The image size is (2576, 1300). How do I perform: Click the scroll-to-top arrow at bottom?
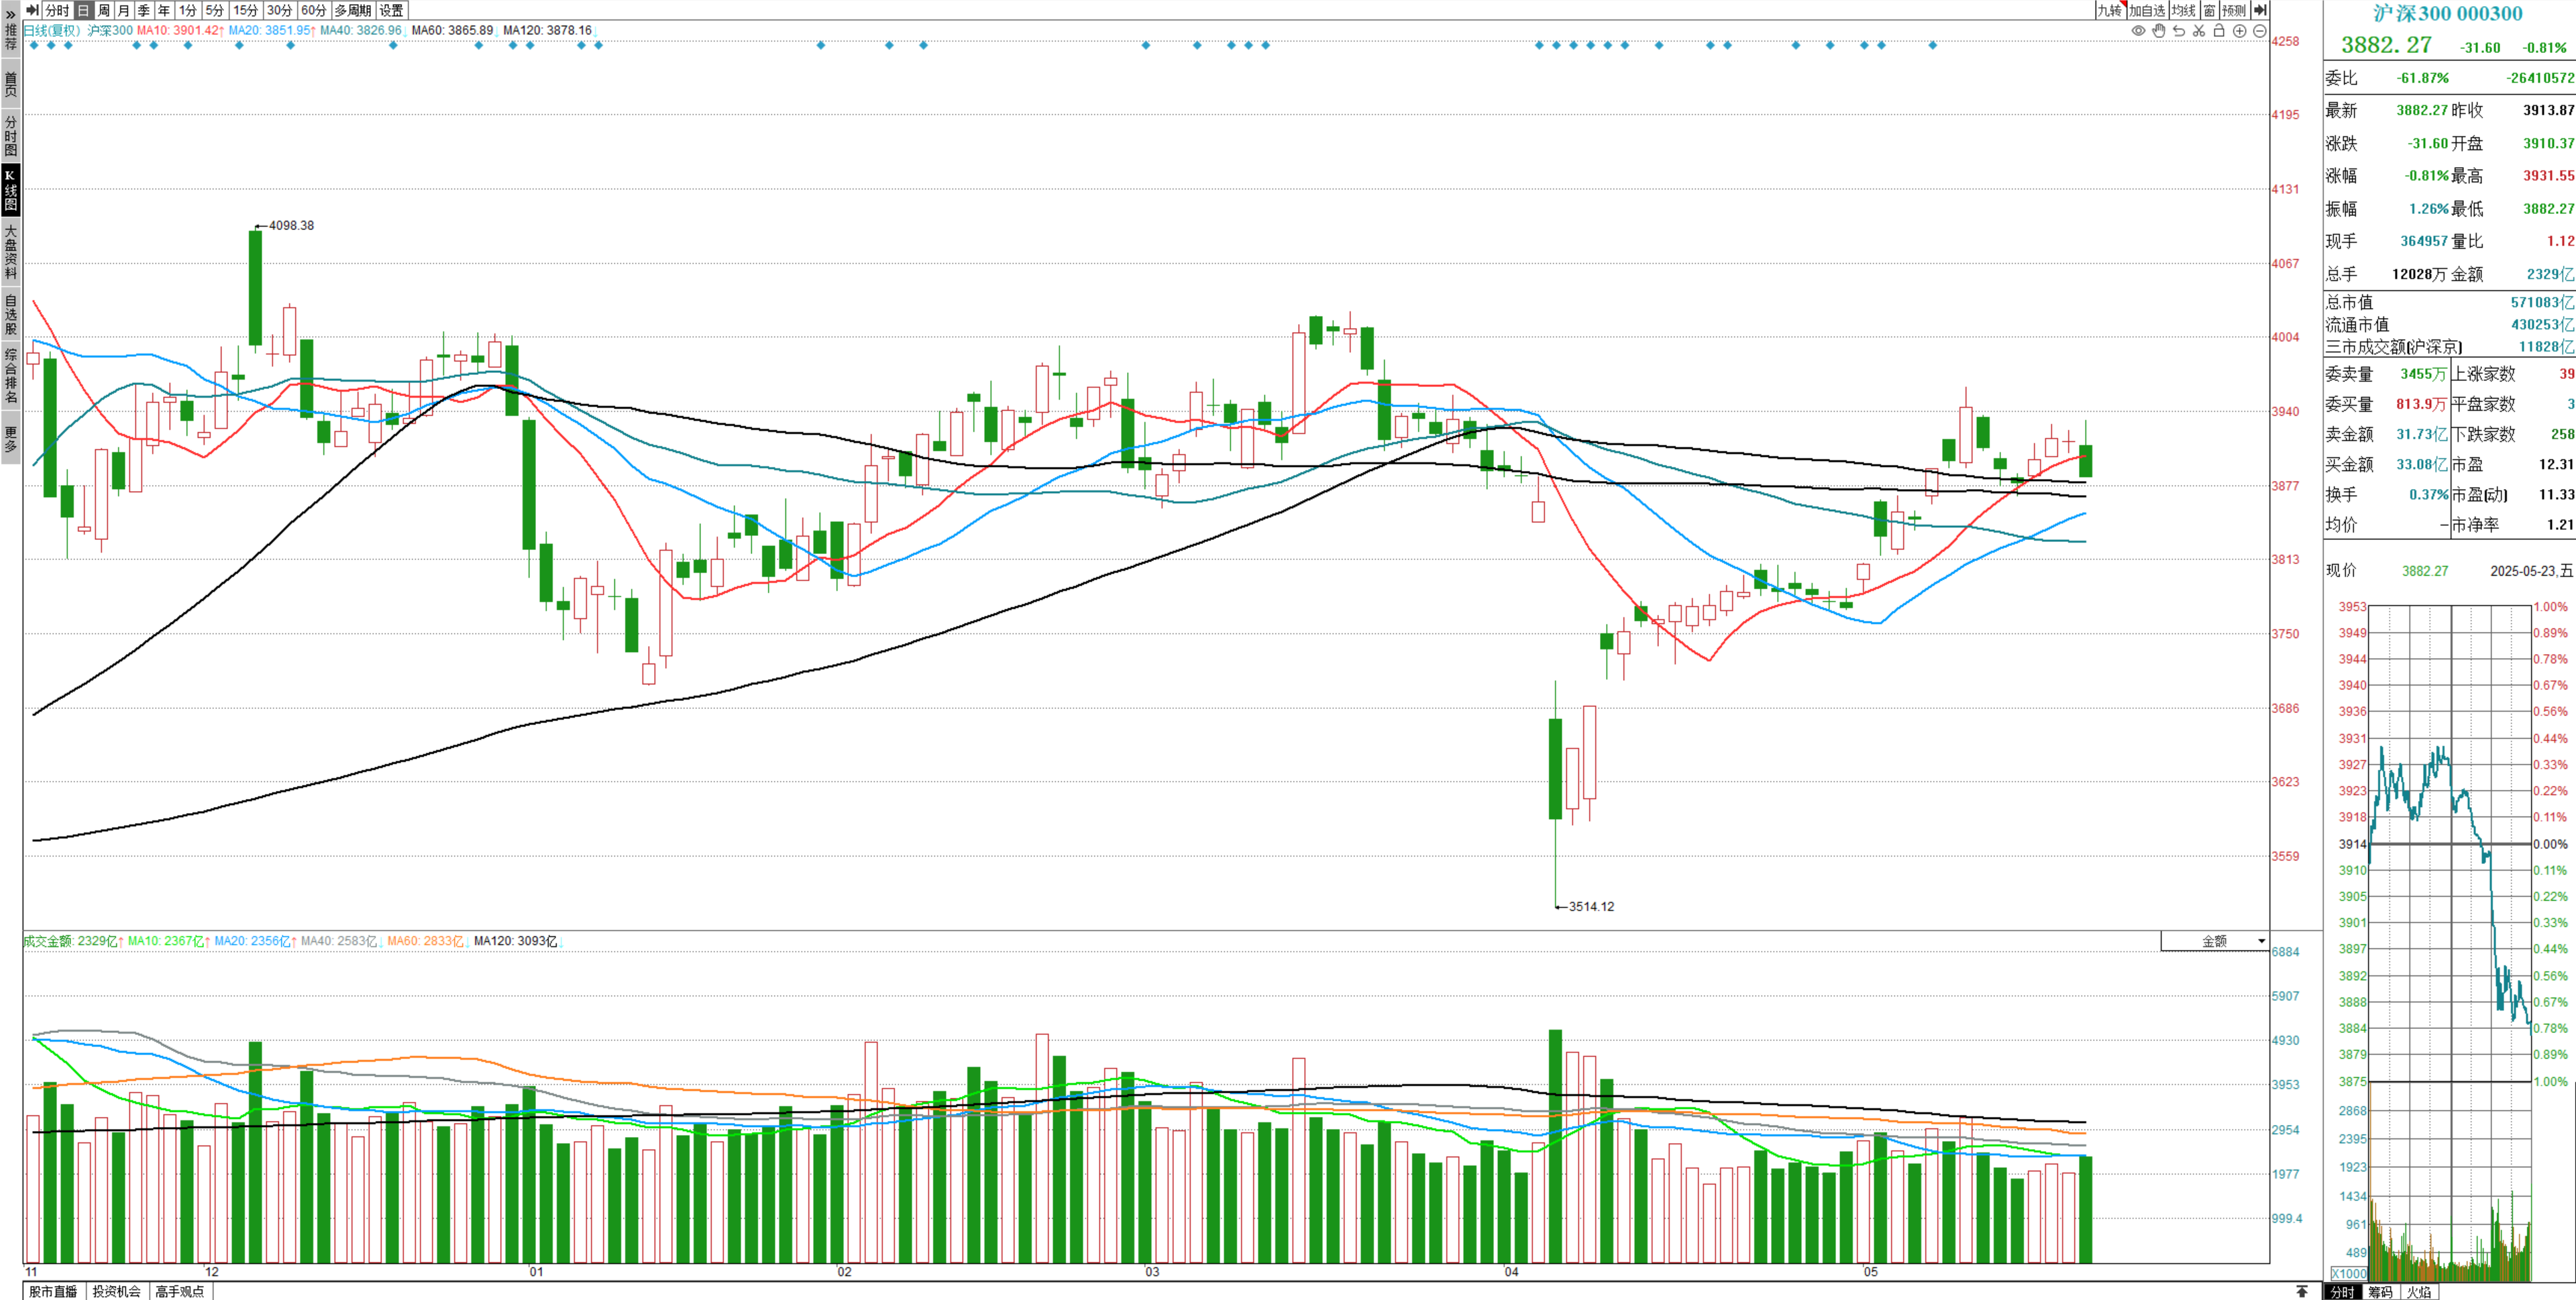(2301, 1291)
